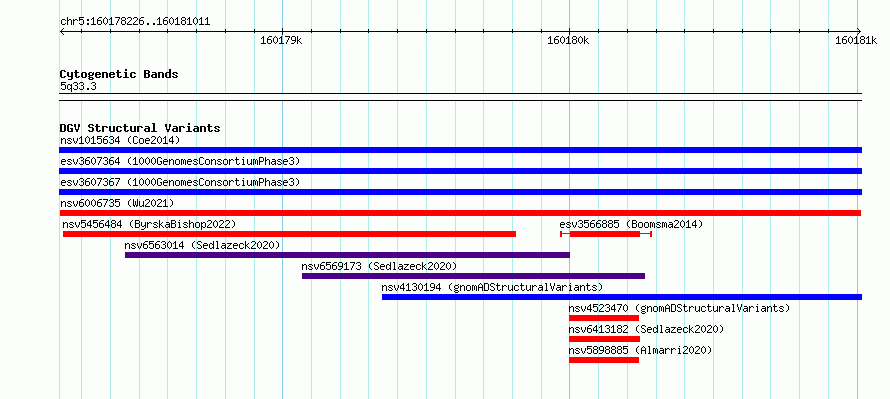890x399 pixels.
Task: Click the left arrowhead of the ruler
Action: 62,31
